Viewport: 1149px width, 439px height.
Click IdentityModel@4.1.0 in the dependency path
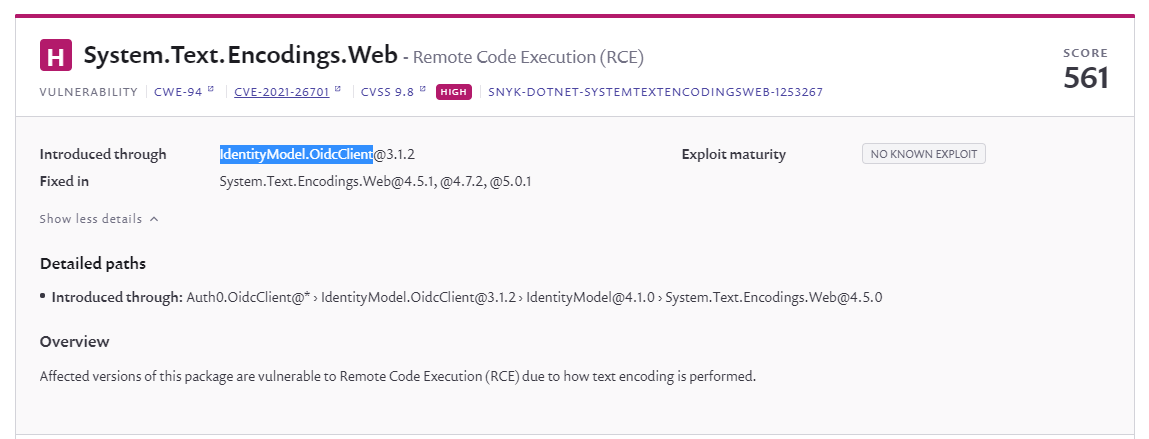[591, 298]
